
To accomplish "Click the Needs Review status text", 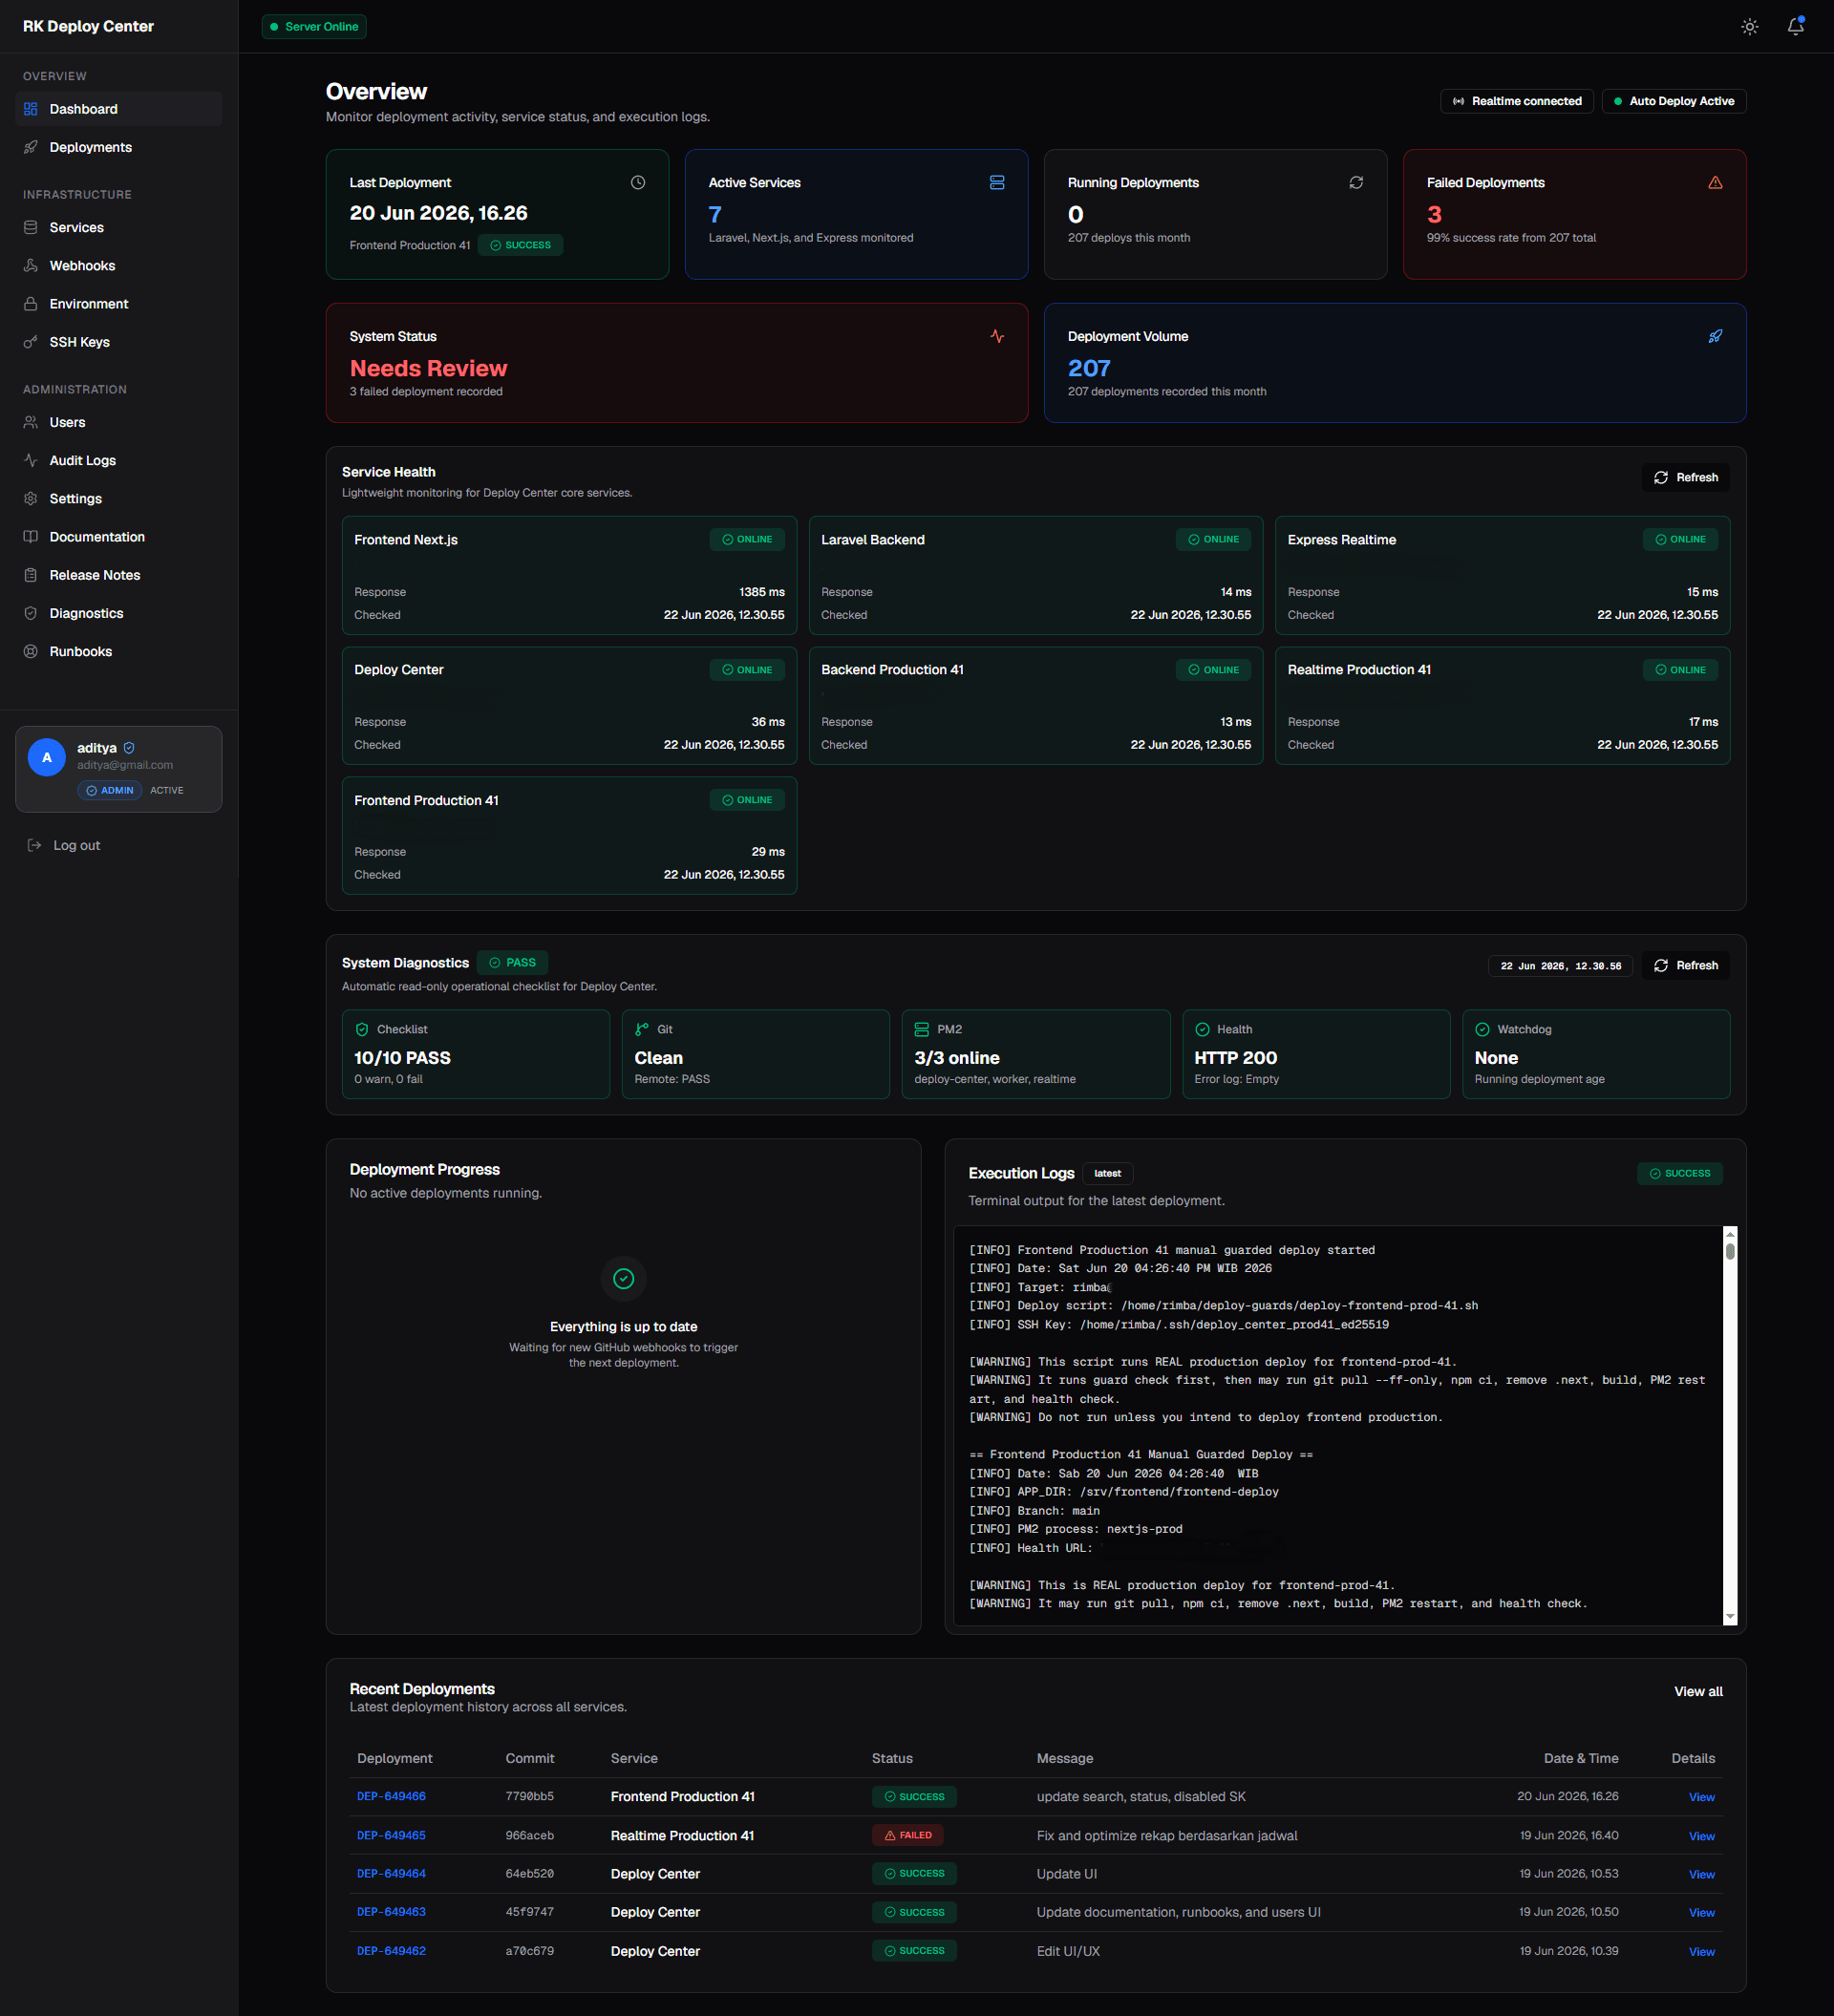I will pos(428,368).
